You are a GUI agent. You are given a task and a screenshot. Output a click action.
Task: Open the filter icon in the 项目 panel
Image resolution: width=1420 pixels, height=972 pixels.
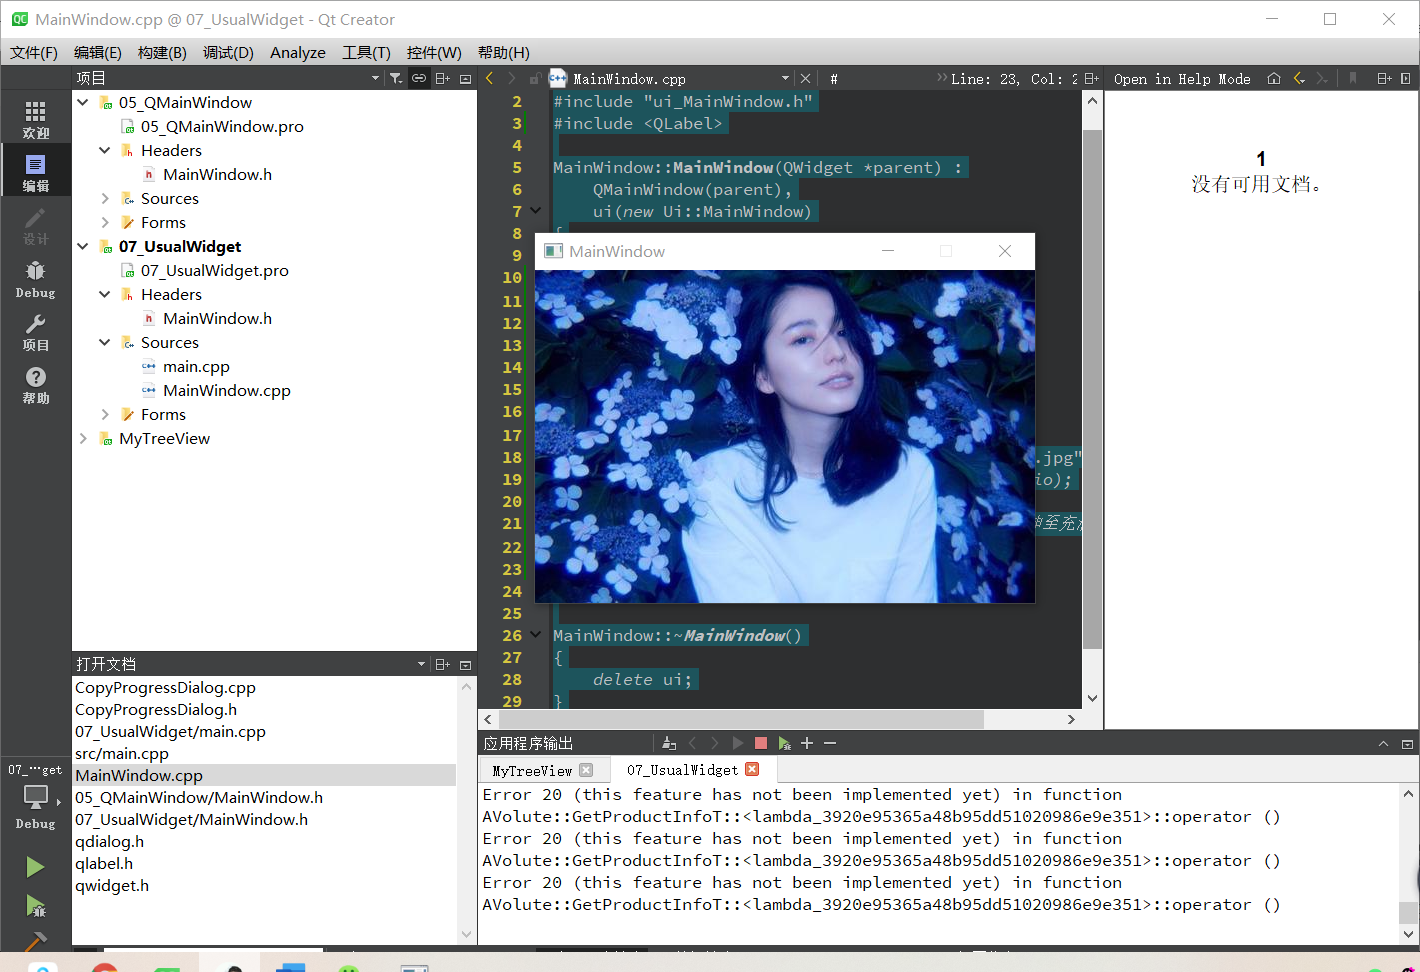[395, 78]
